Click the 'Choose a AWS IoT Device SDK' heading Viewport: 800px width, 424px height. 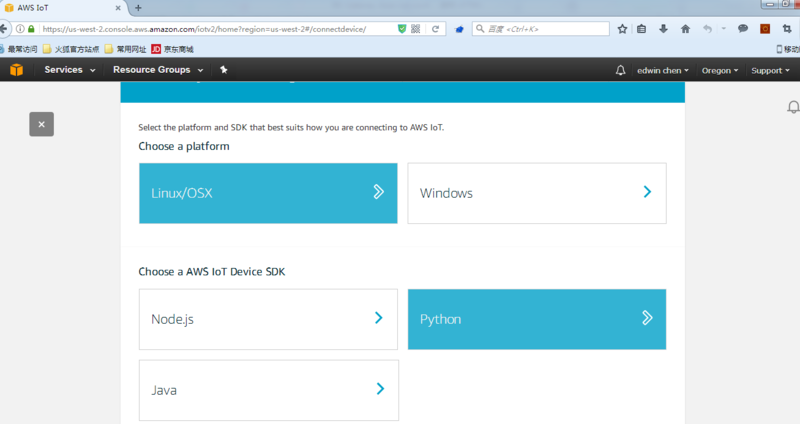coord(212,271)
